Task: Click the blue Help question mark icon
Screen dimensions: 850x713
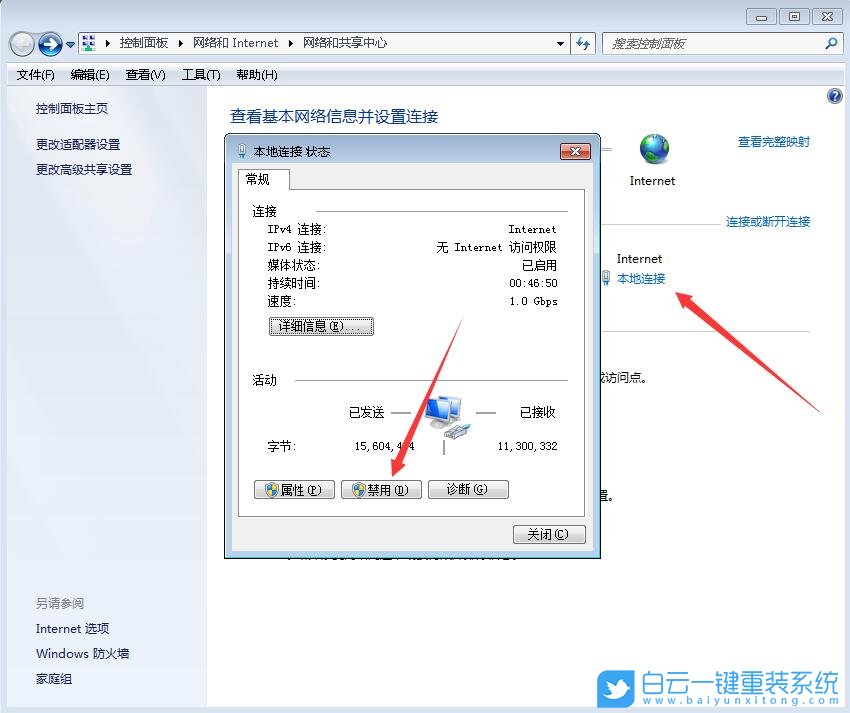Action: [x=835, y=95]
